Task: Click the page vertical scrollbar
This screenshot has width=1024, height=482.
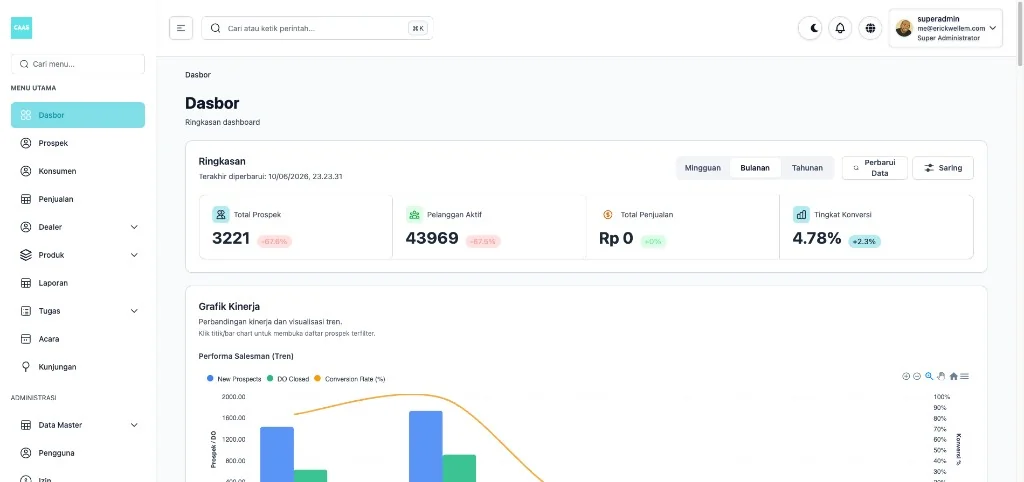Action: click(1020, 33)
